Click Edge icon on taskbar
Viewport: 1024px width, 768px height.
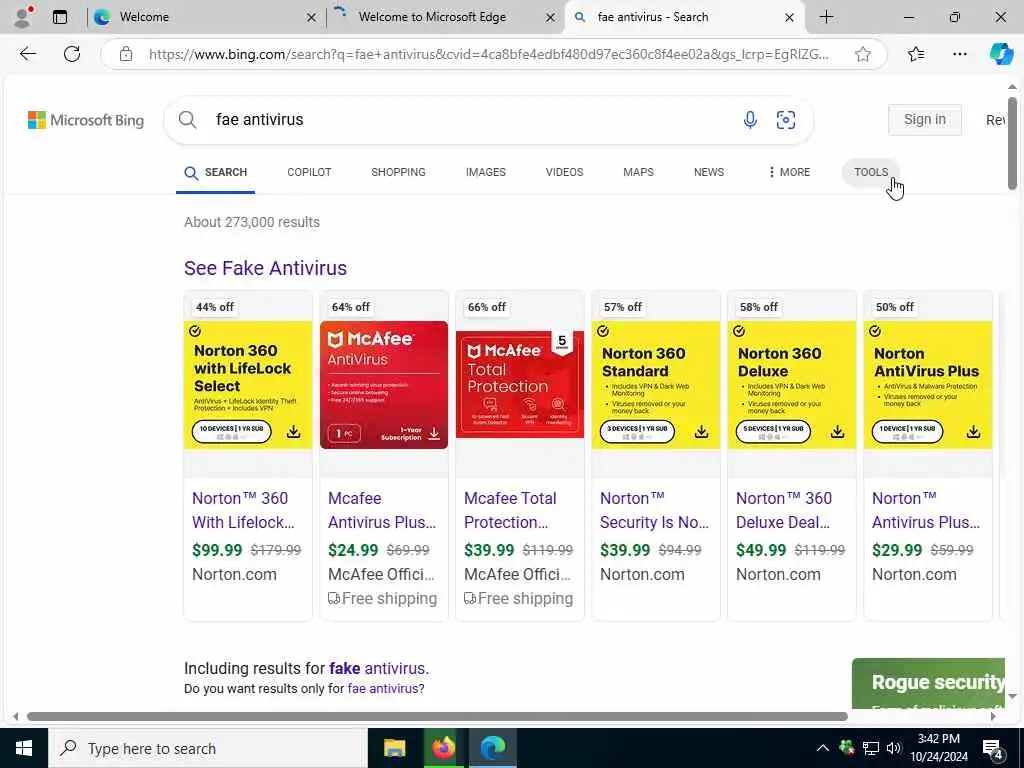(x=492, y=748)
